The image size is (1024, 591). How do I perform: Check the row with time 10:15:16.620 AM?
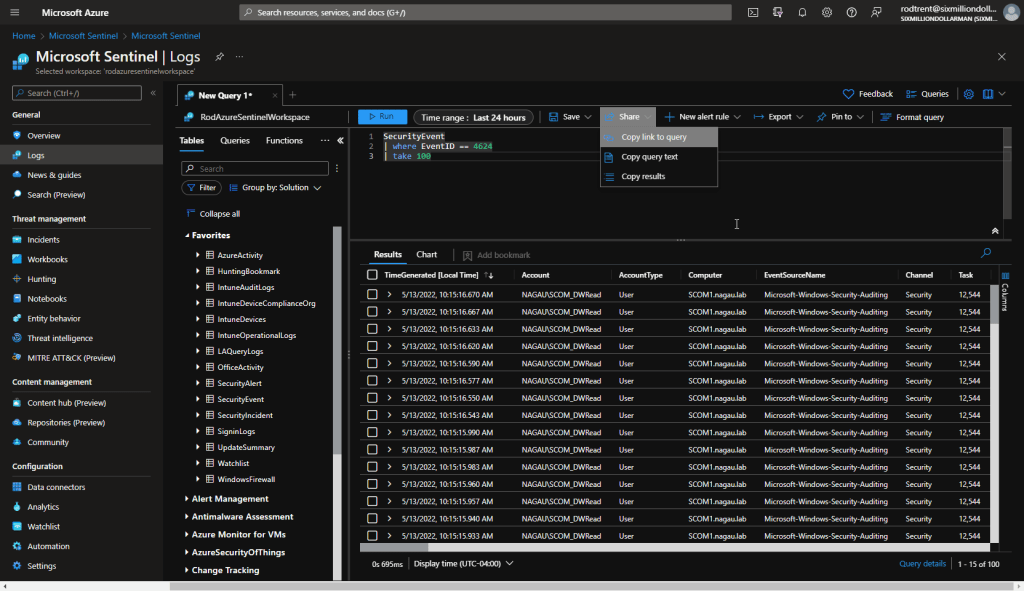[372, 346]
